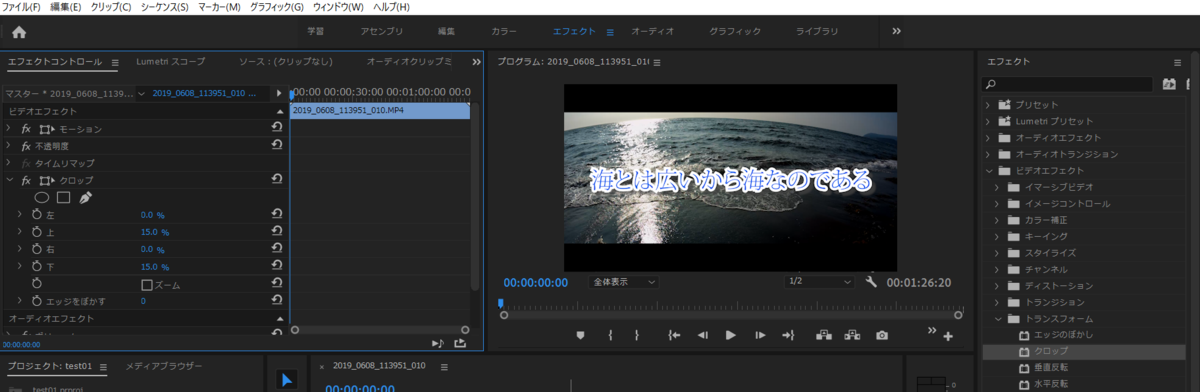Click the export icon in Effect Controls footer
Screen dimensions: 1200x392
click(x=460, y=343)
